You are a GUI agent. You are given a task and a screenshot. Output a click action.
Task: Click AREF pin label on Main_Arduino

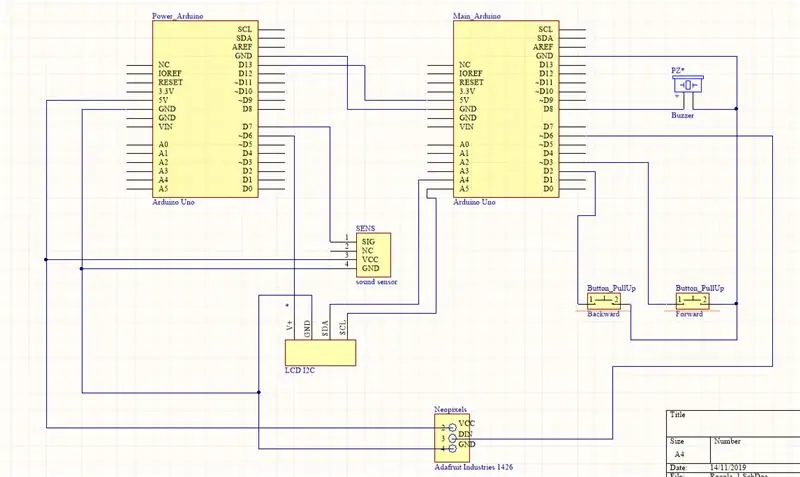point(543,47)
